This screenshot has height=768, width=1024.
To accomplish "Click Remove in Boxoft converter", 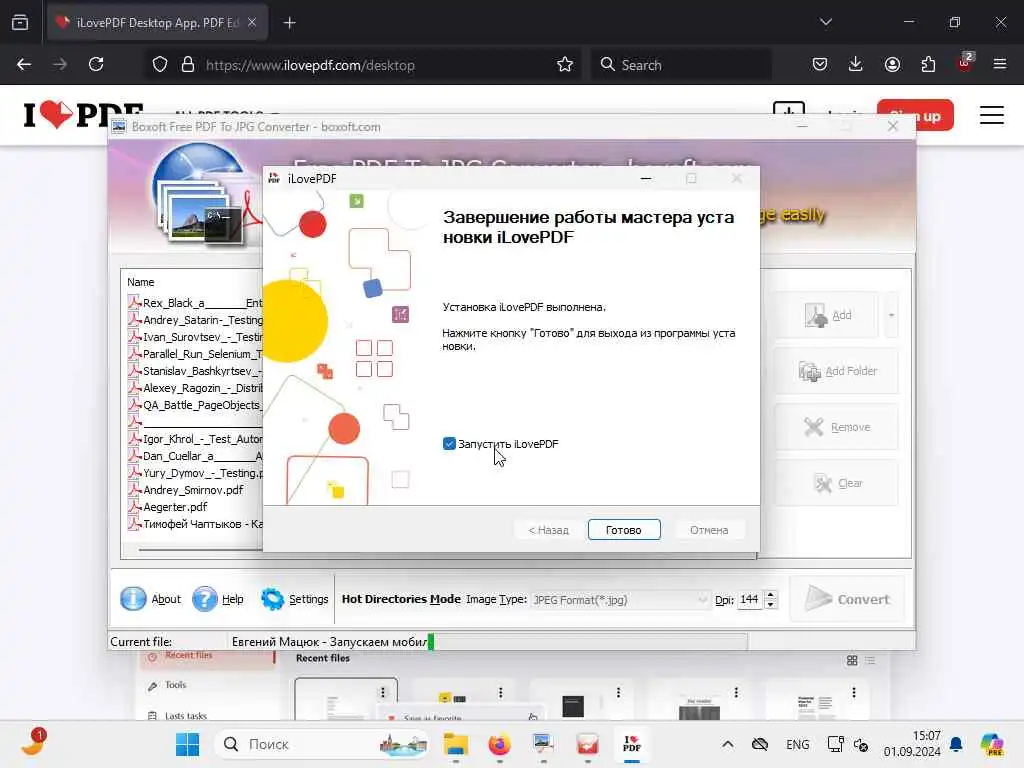I will [837, 427].
